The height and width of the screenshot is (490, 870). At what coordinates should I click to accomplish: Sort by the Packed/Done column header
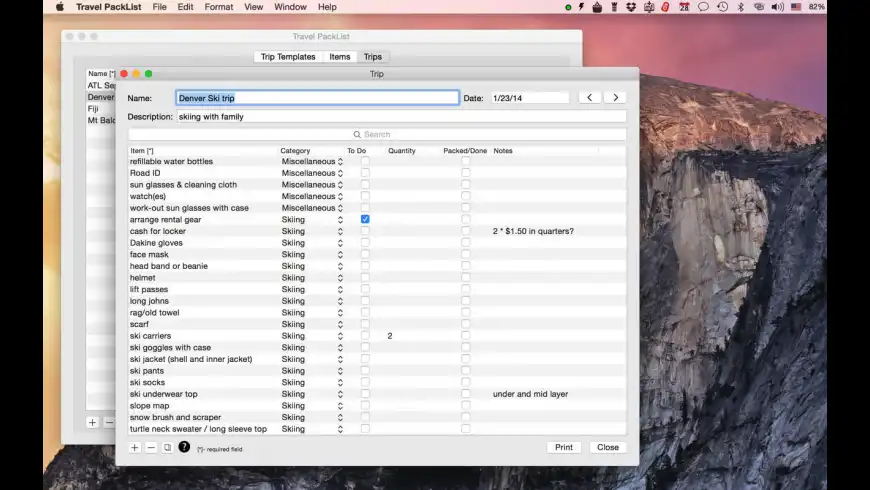pos(465,151)
